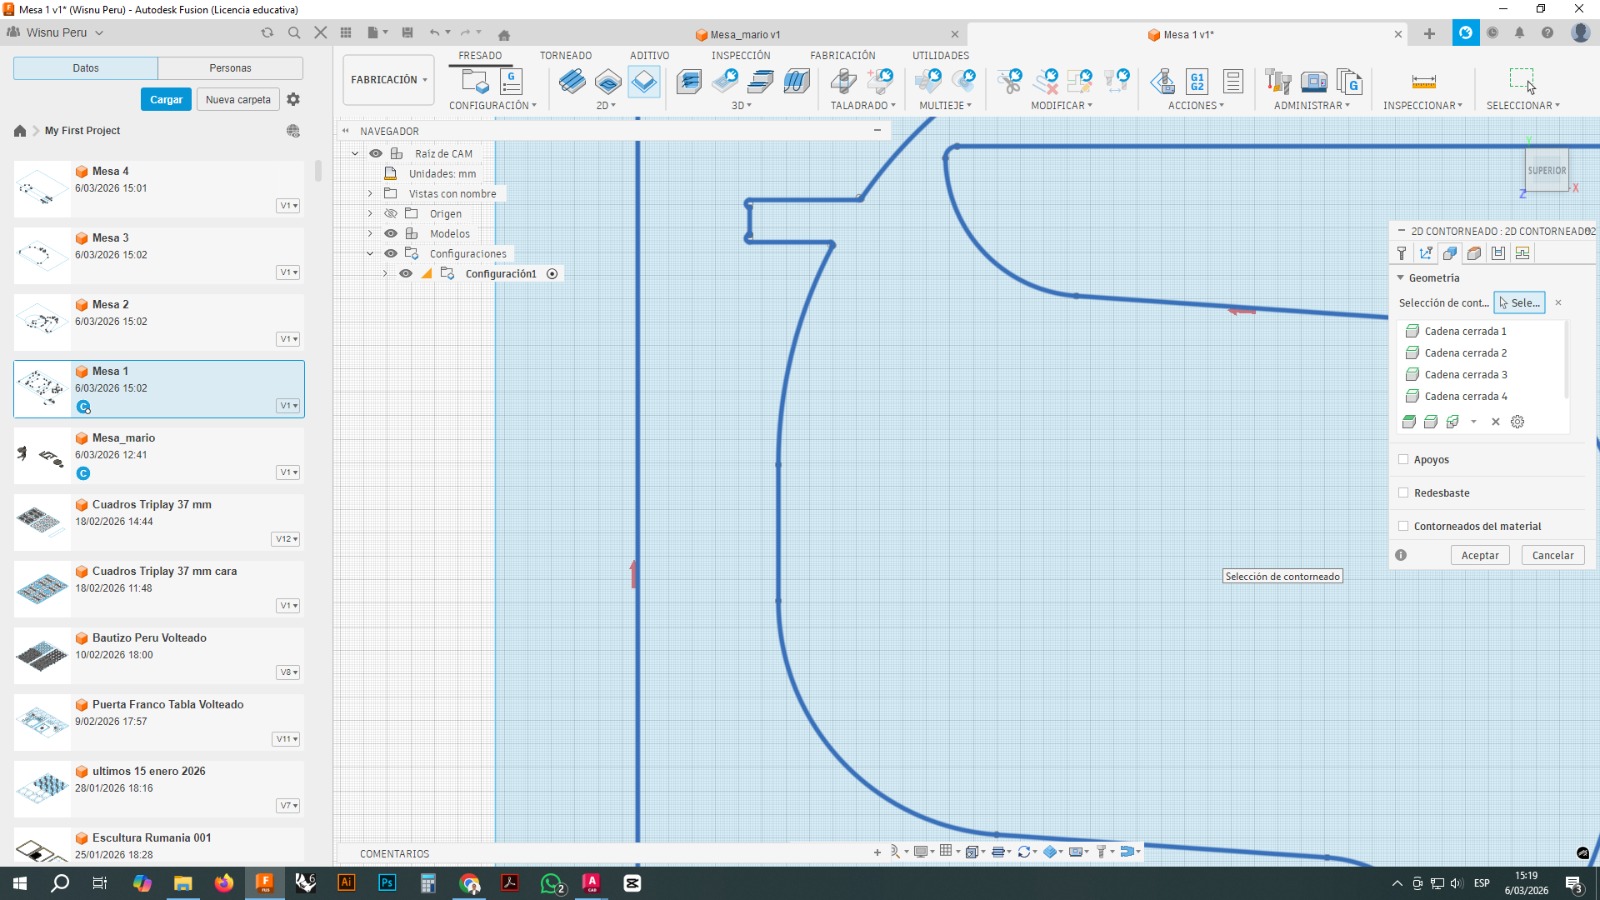Viewport: 1600px width, 900px height.
Task: Open the Tool Library icon in Administrar
Action: [1278, 81]
